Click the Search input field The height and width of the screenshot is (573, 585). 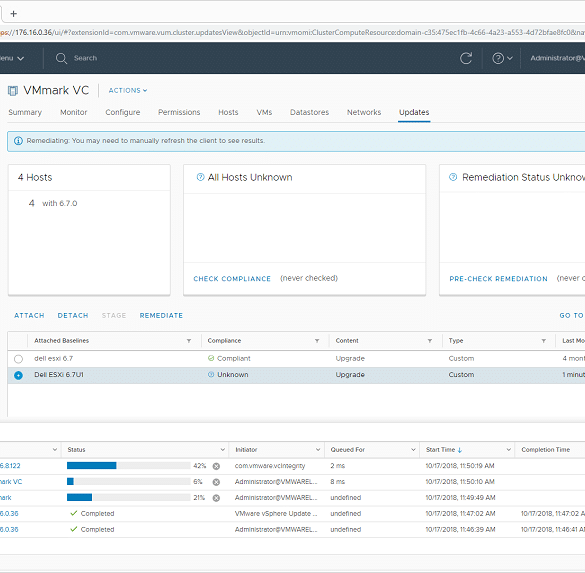85,58
